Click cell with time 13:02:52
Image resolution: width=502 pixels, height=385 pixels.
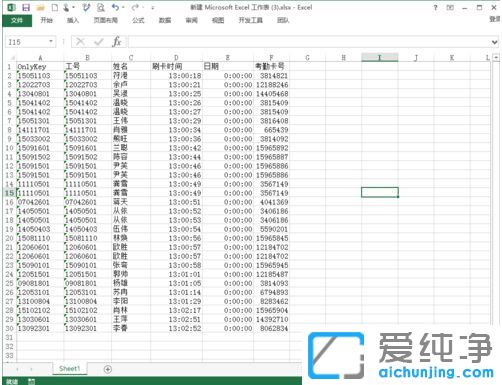click(x=176, y=328)
